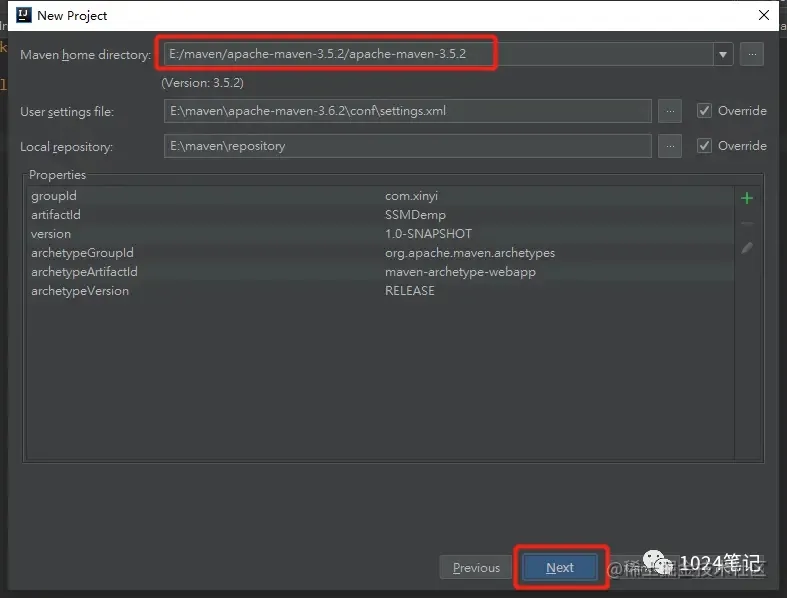The width and height of the screenshot is (787, 598).
Task: Toggle Override checkbox for User settings file
Action: (704, 110)
